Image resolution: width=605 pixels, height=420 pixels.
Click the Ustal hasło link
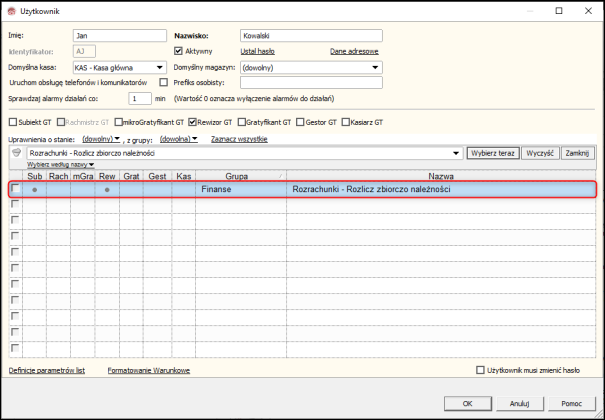tap(258, 51)
